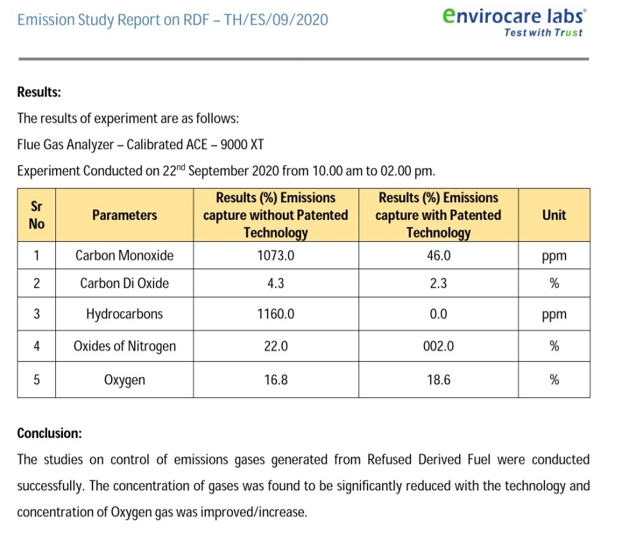Image resolution: width=632 pixels, height=553 pixels.
Task: Click the line starting 'The studies on control of emissions'
Action: click(x=304, y=460)
